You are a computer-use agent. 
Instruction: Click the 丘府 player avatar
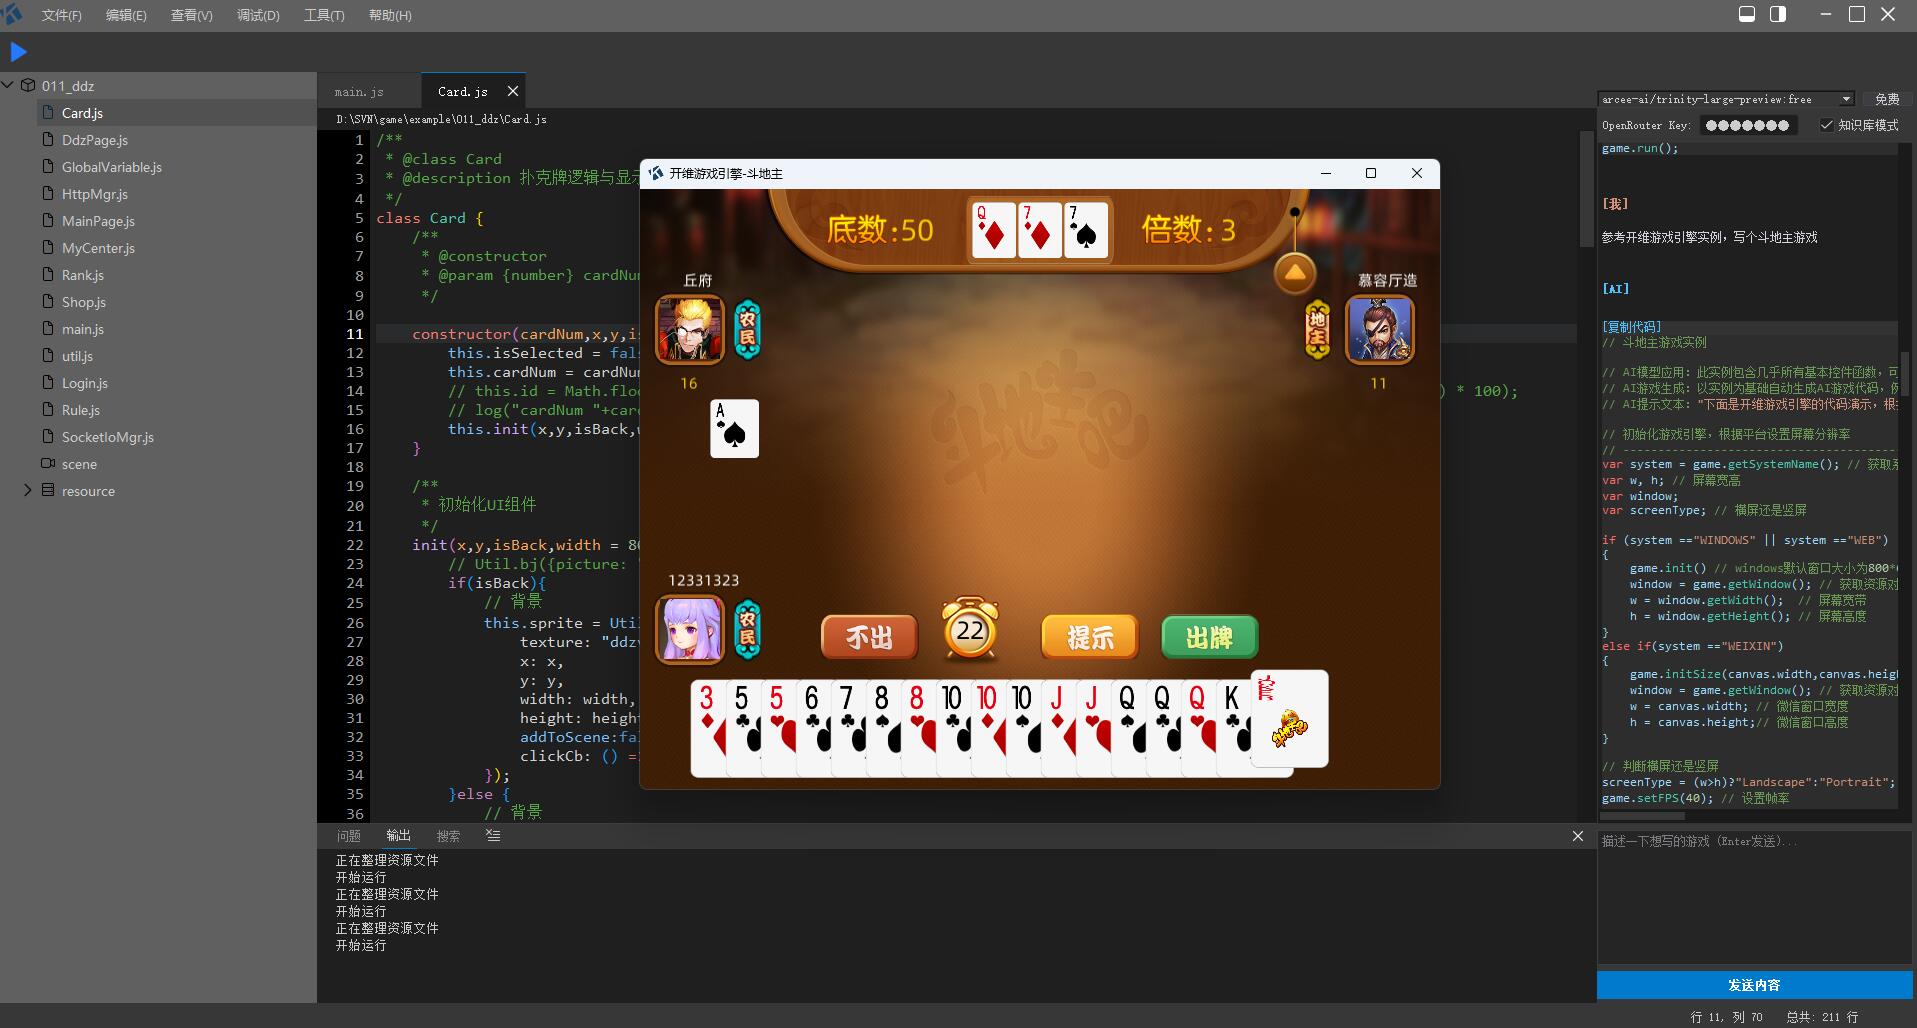pyautogui.click(x=689, y=329)
